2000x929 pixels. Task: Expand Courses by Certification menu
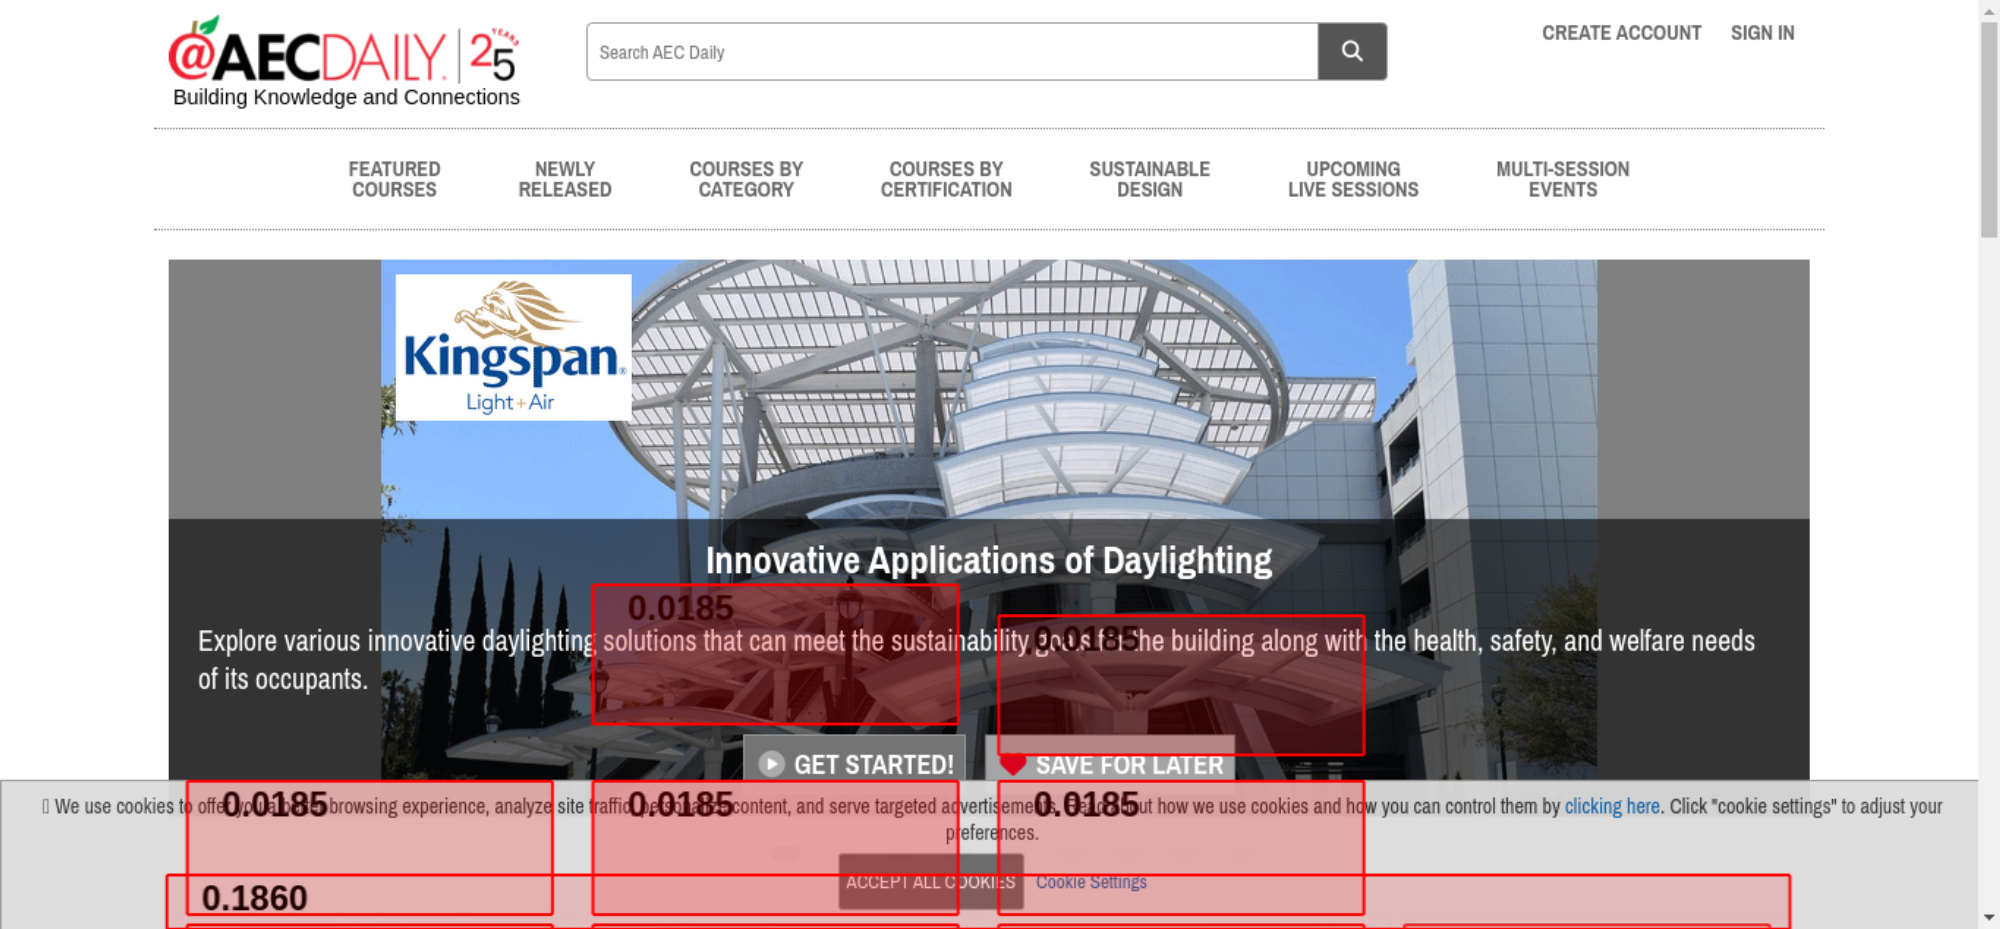click(945, 180)
